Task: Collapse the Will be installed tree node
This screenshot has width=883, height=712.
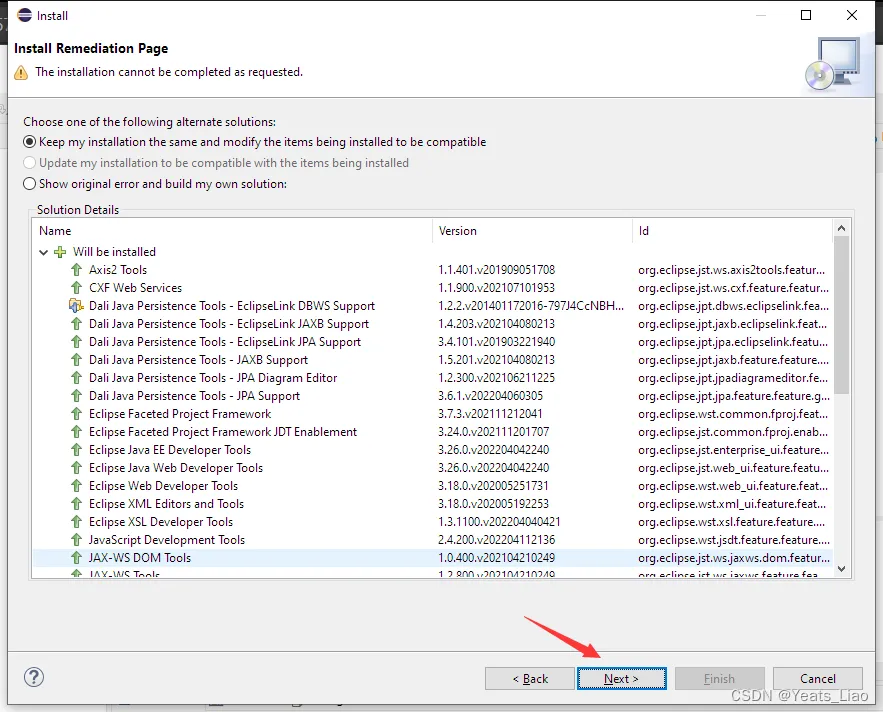Action: [x=43, y=252]
